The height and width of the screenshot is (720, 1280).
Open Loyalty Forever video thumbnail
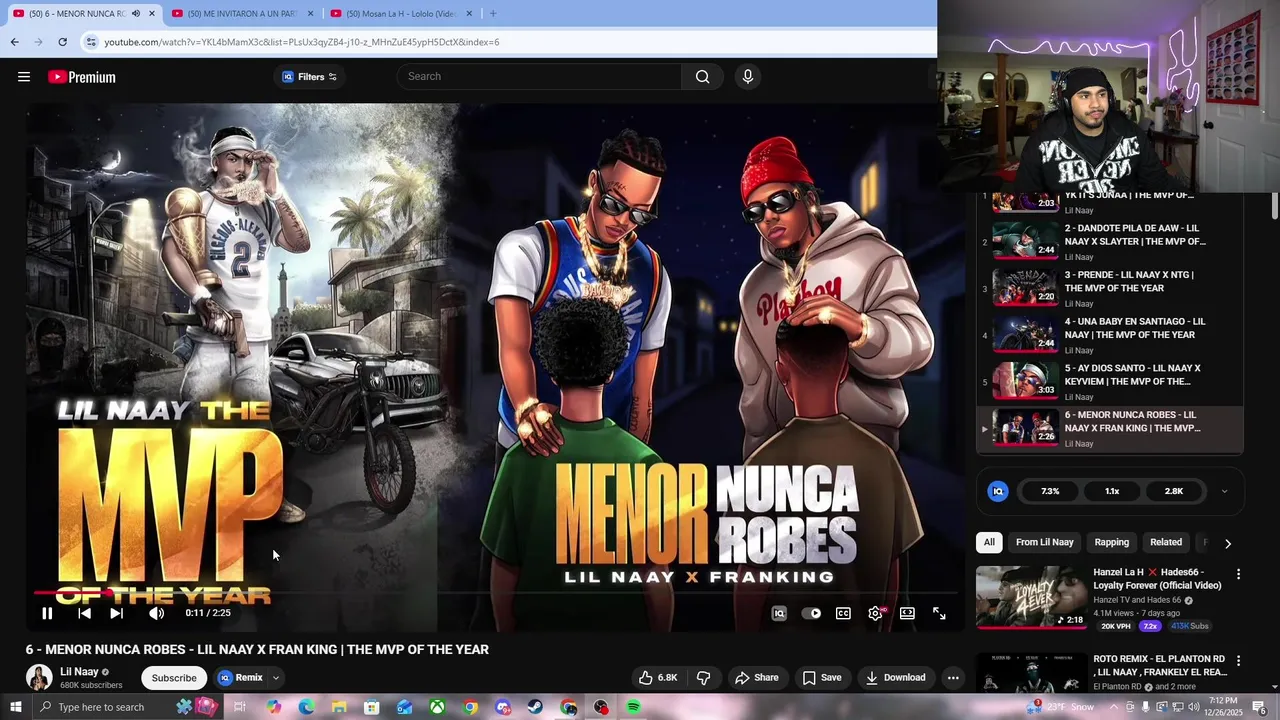point(1031,597)
